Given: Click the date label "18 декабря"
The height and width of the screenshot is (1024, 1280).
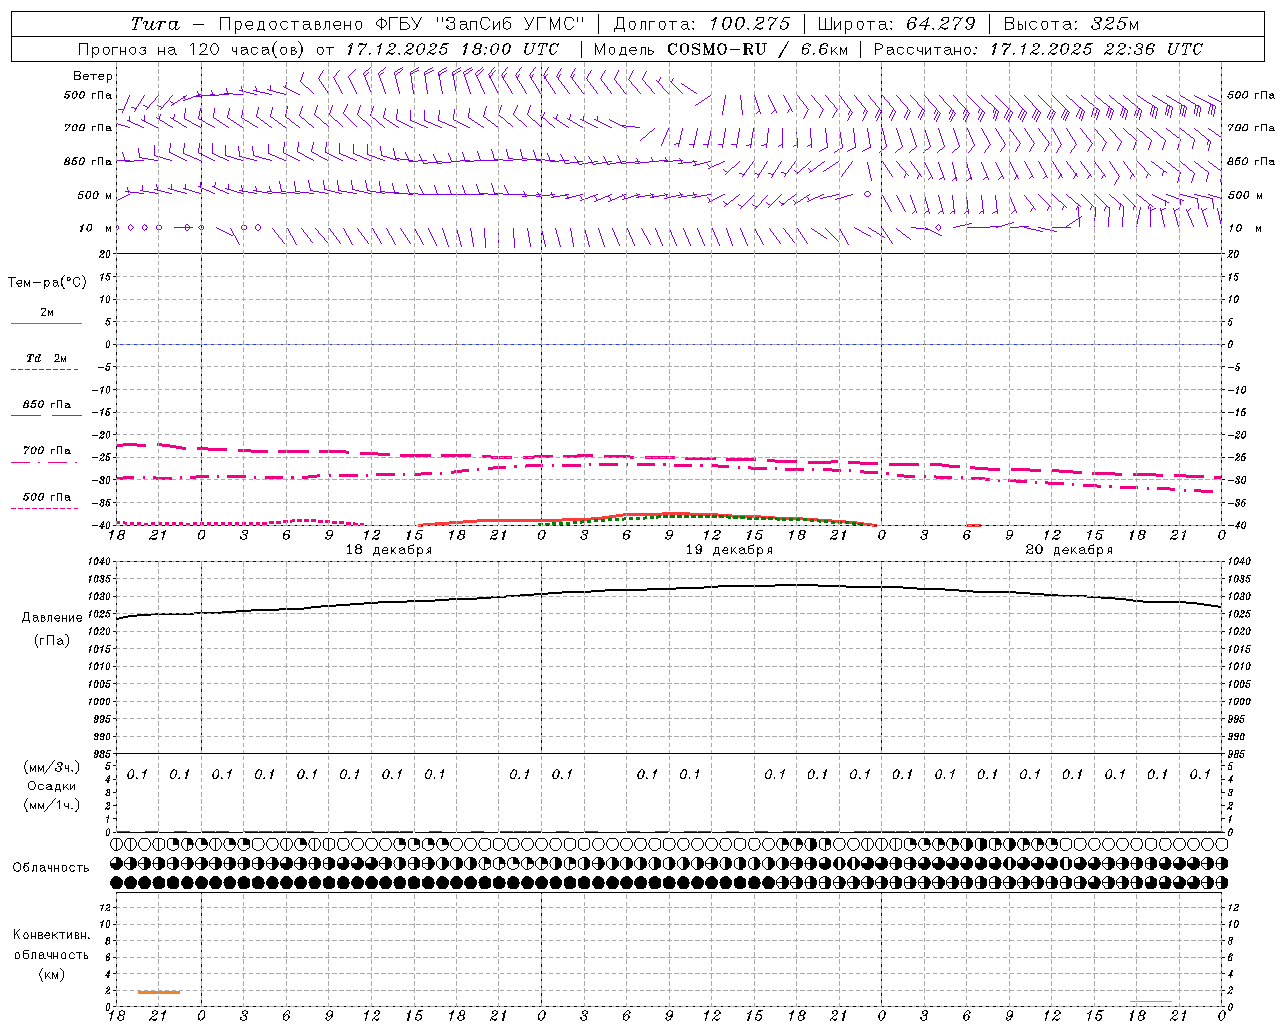Looking at the screenshot, I should tap(389, 550).
